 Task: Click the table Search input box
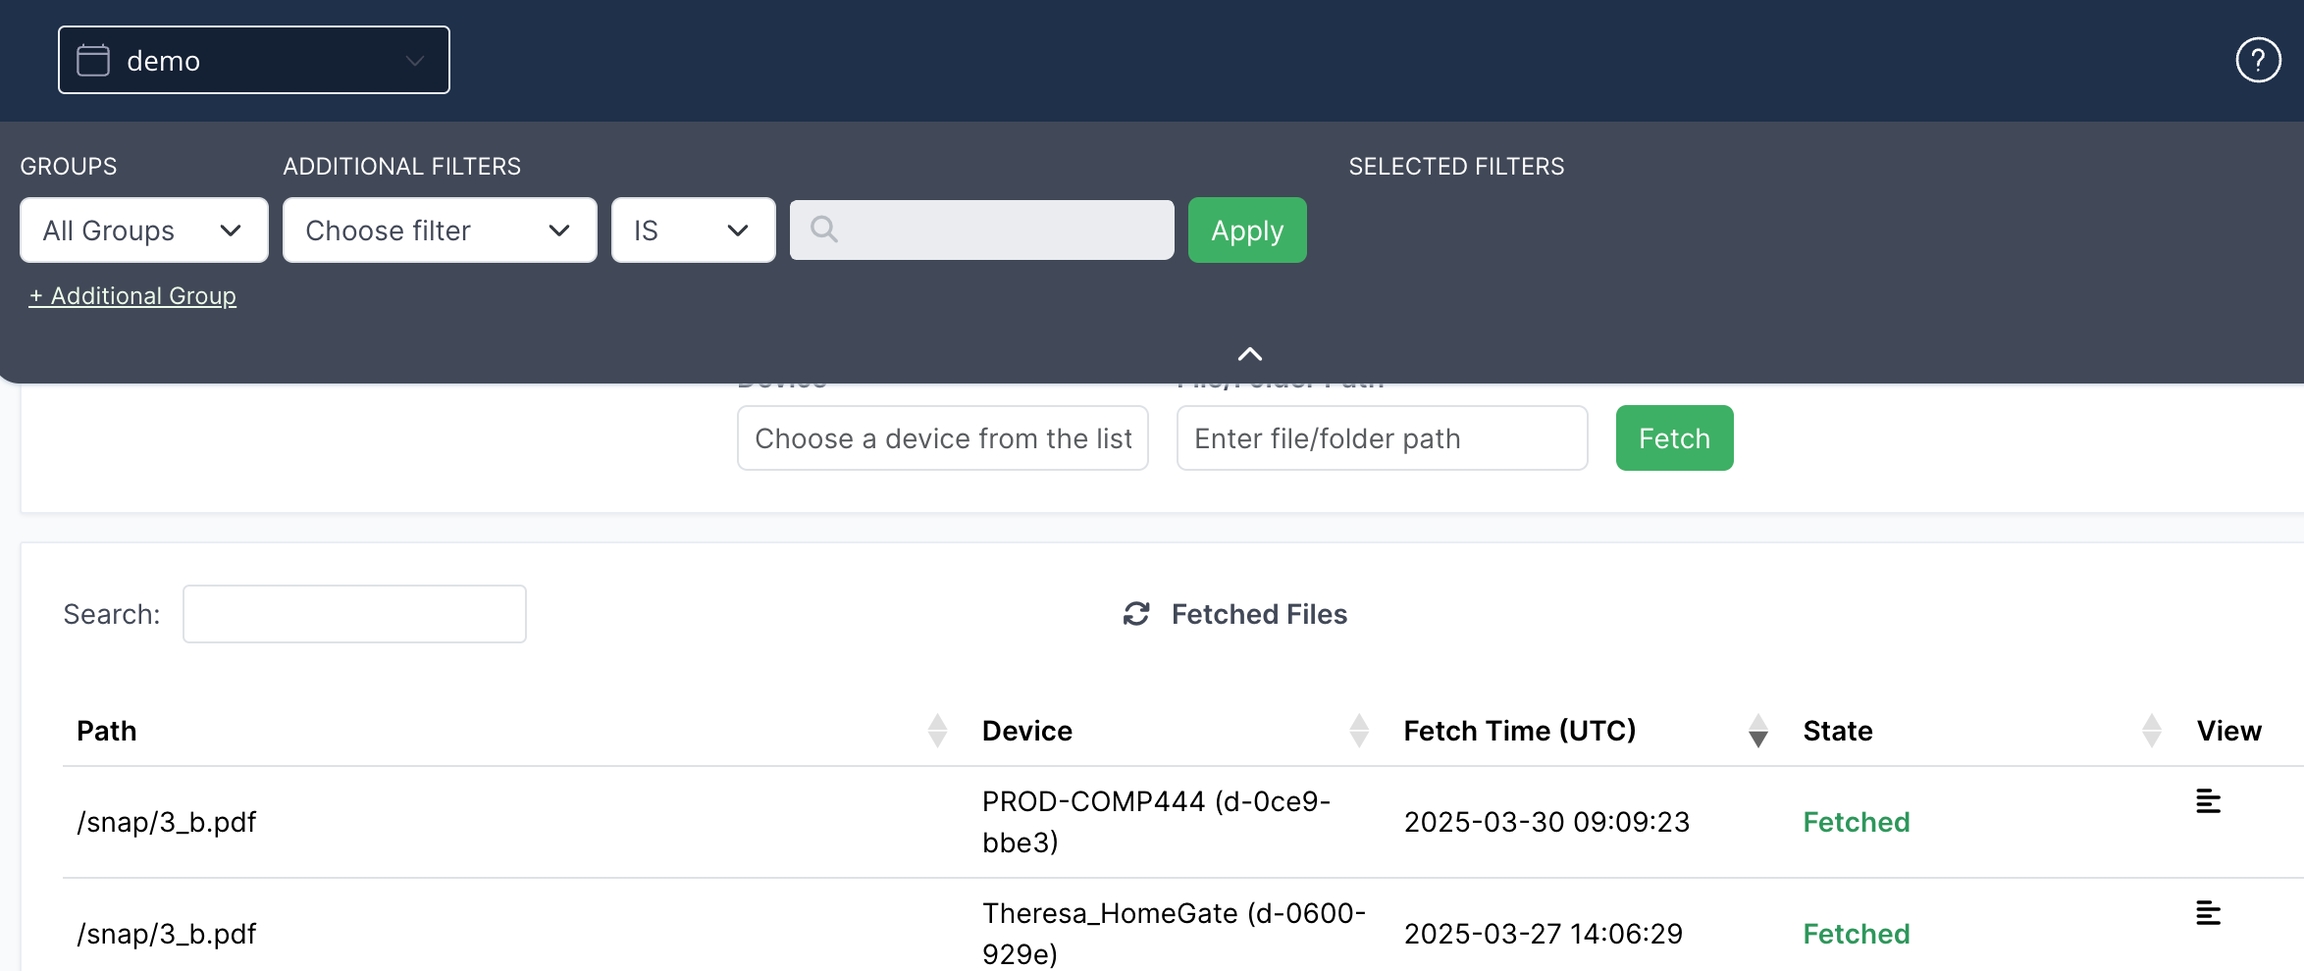pyautogui.click(x=354, y=614)
